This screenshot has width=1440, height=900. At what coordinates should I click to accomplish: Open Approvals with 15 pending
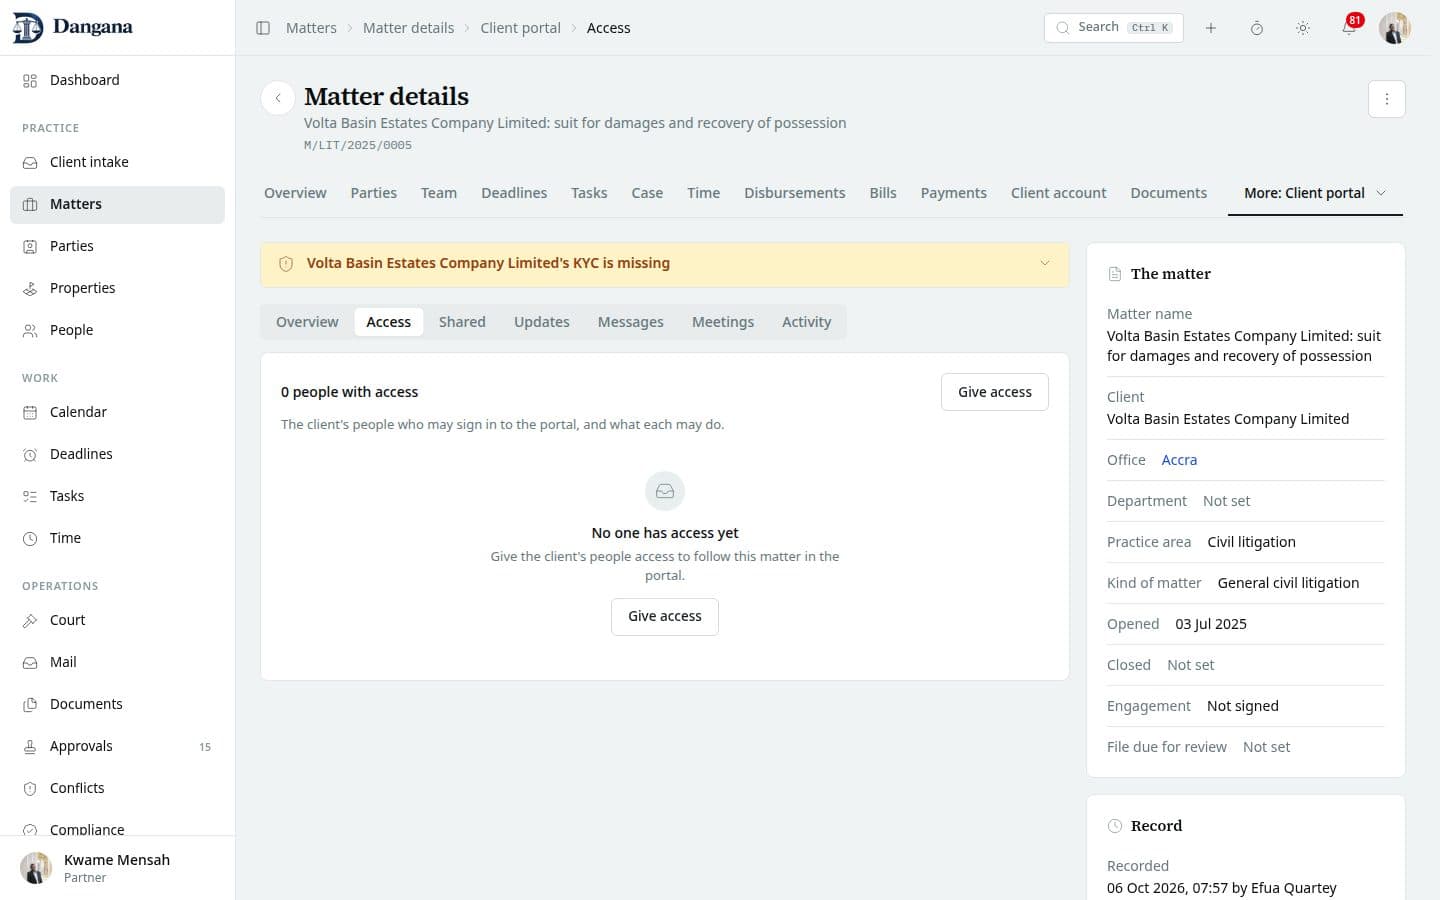[117, 746]
